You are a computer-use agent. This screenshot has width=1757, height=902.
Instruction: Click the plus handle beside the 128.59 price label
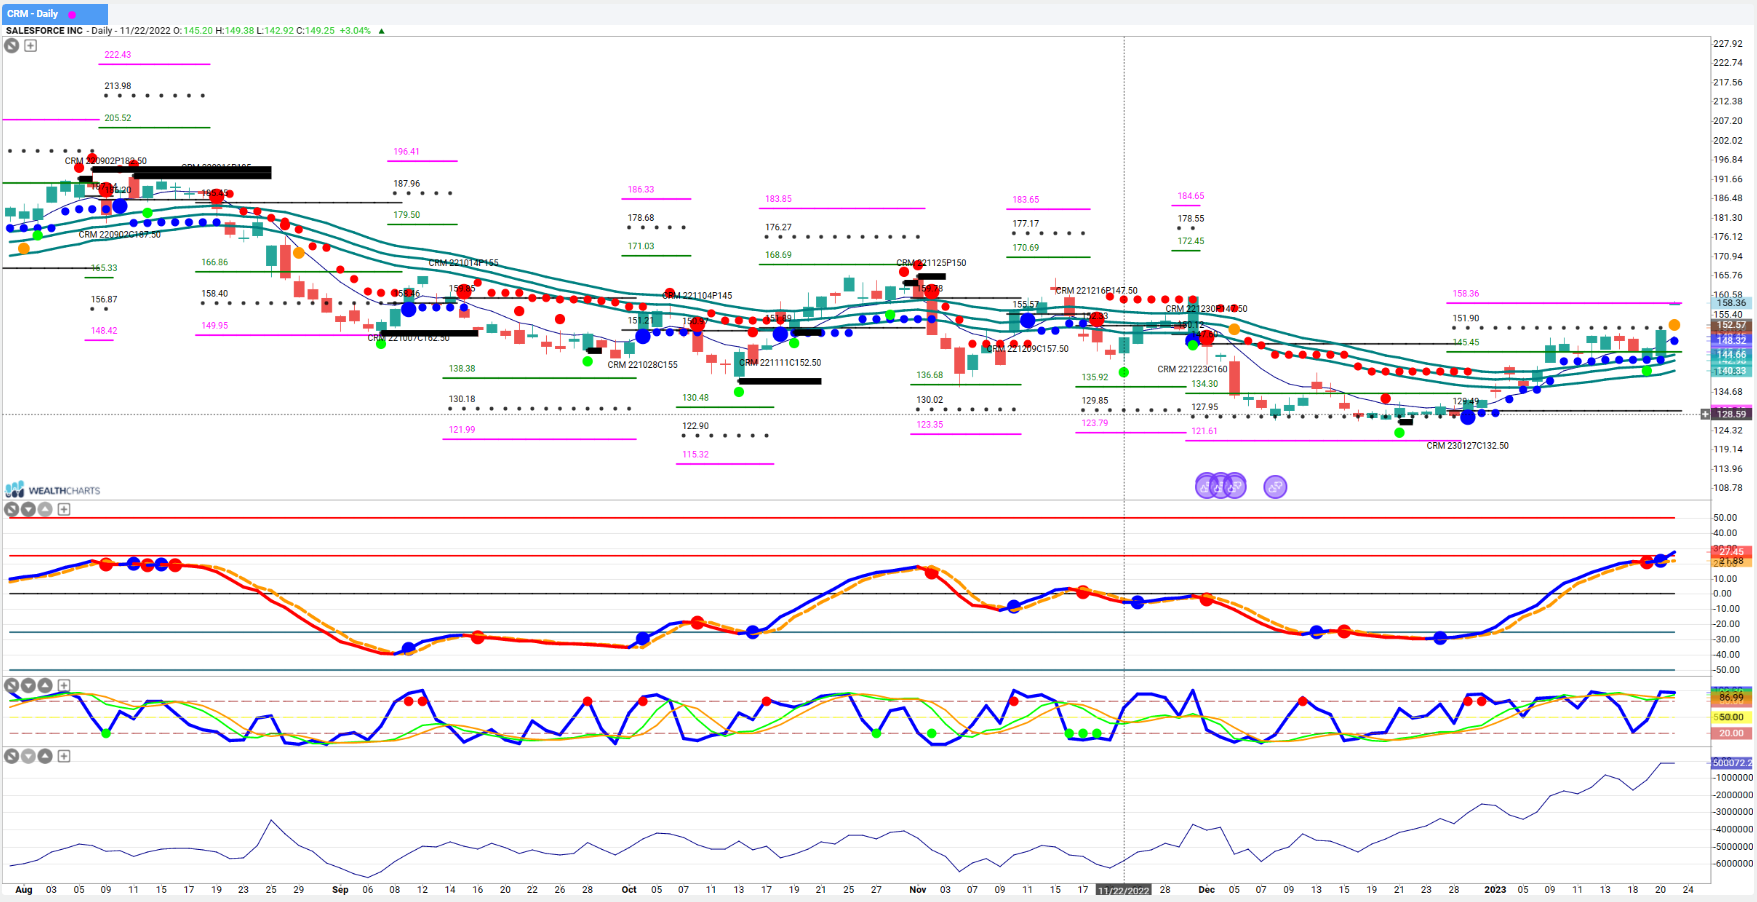(1706, 414)
